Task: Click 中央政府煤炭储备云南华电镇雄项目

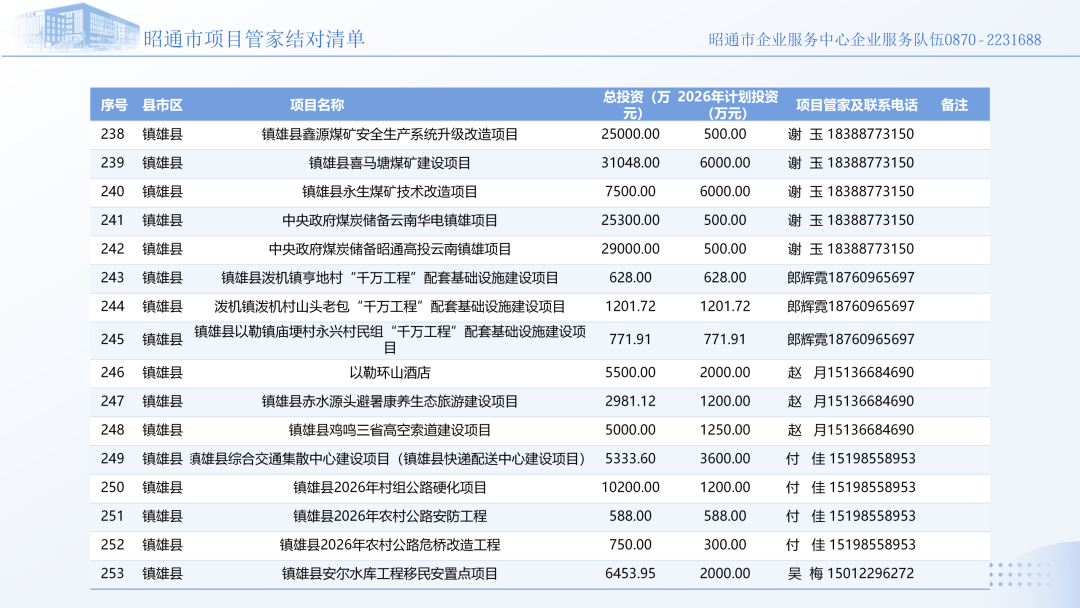Action: 390,221
